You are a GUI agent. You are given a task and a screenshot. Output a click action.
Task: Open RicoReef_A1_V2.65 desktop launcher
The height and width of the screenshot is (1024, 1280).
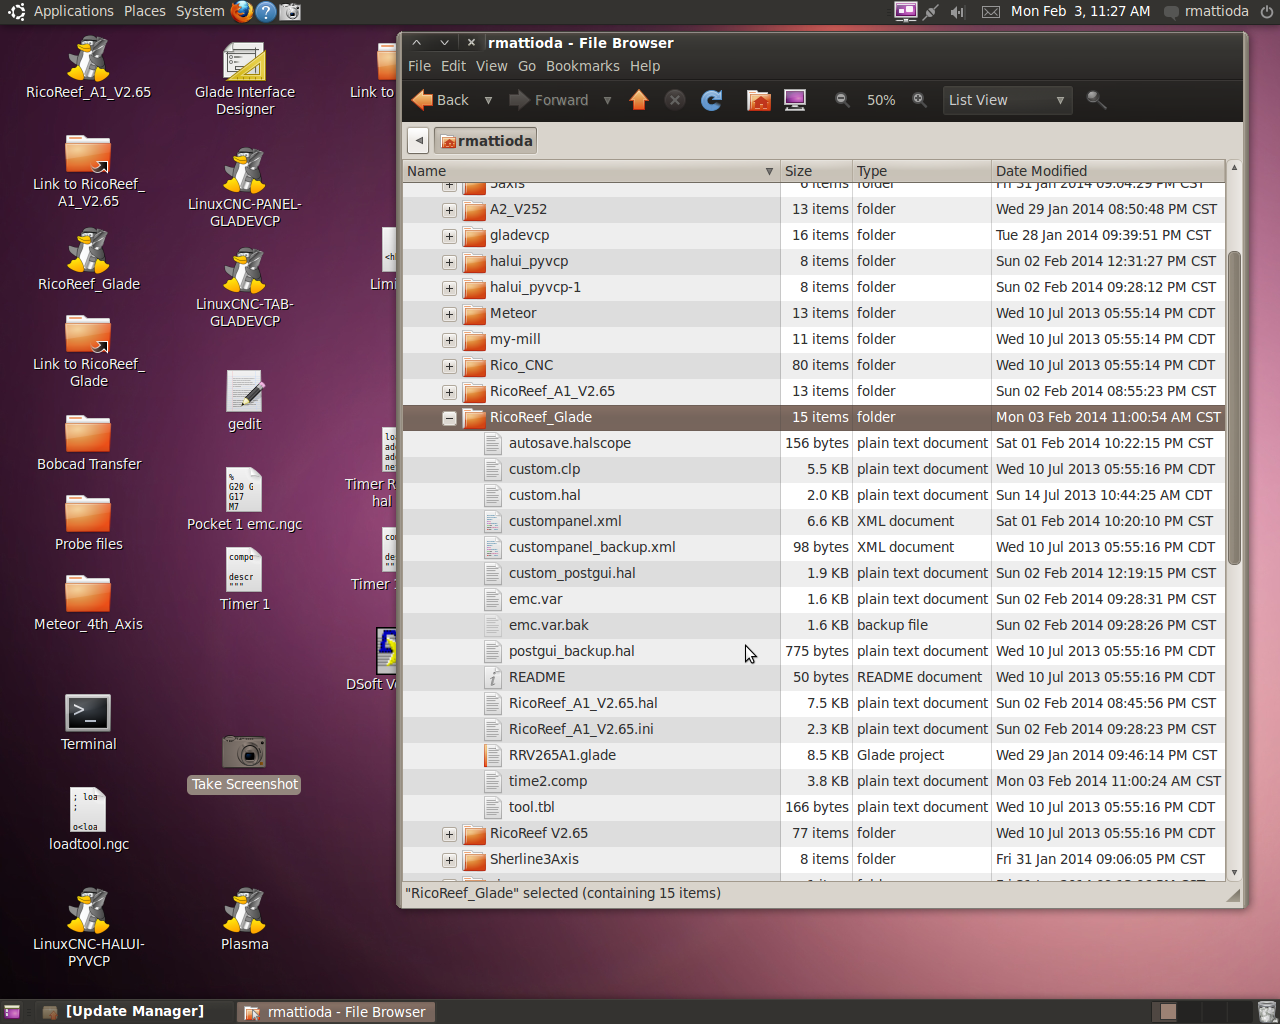[x=88, y=68]
